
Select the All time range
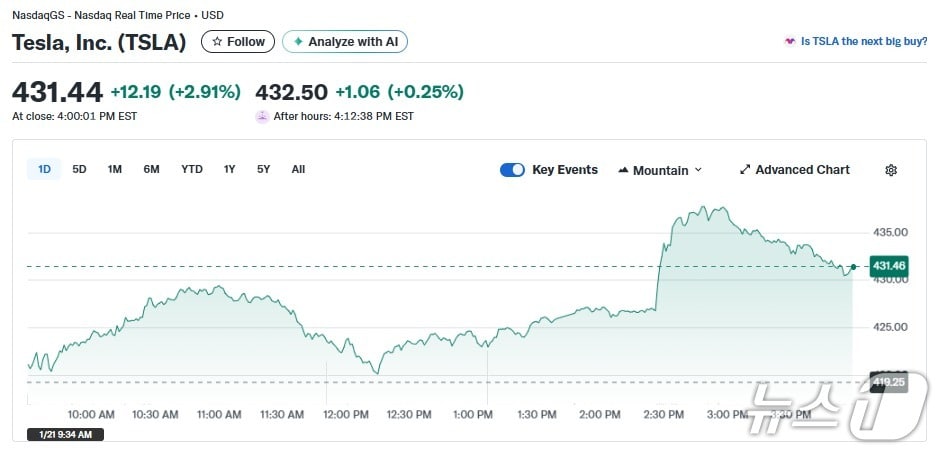(x=298, y=169)
